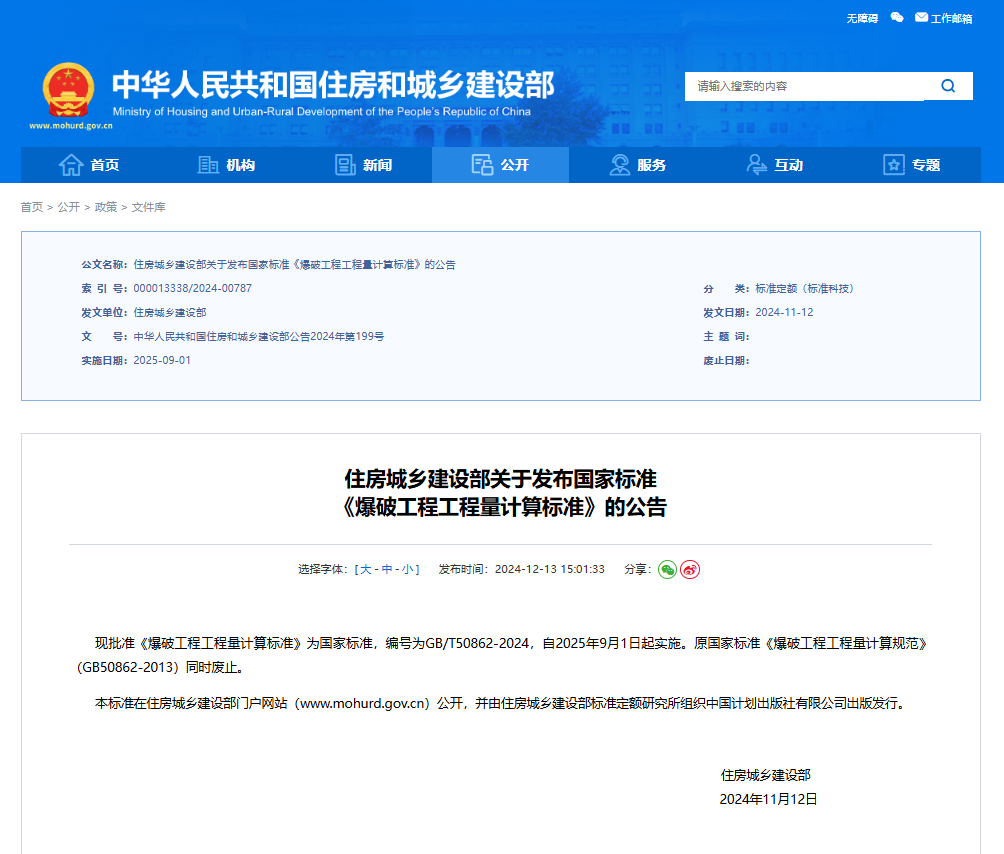Click the WeChat icon in the top blue bar
Screen dimensions: 1004x854
click(x=896, y=17)
